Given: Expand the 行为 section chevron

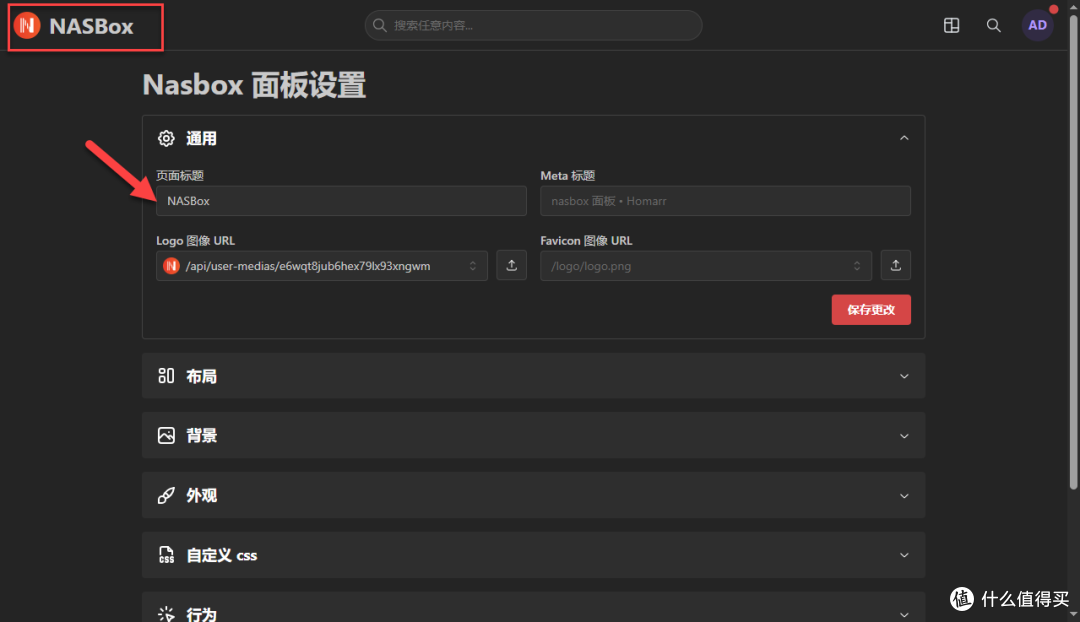Looking at the screenshot, I should (904, 614).
